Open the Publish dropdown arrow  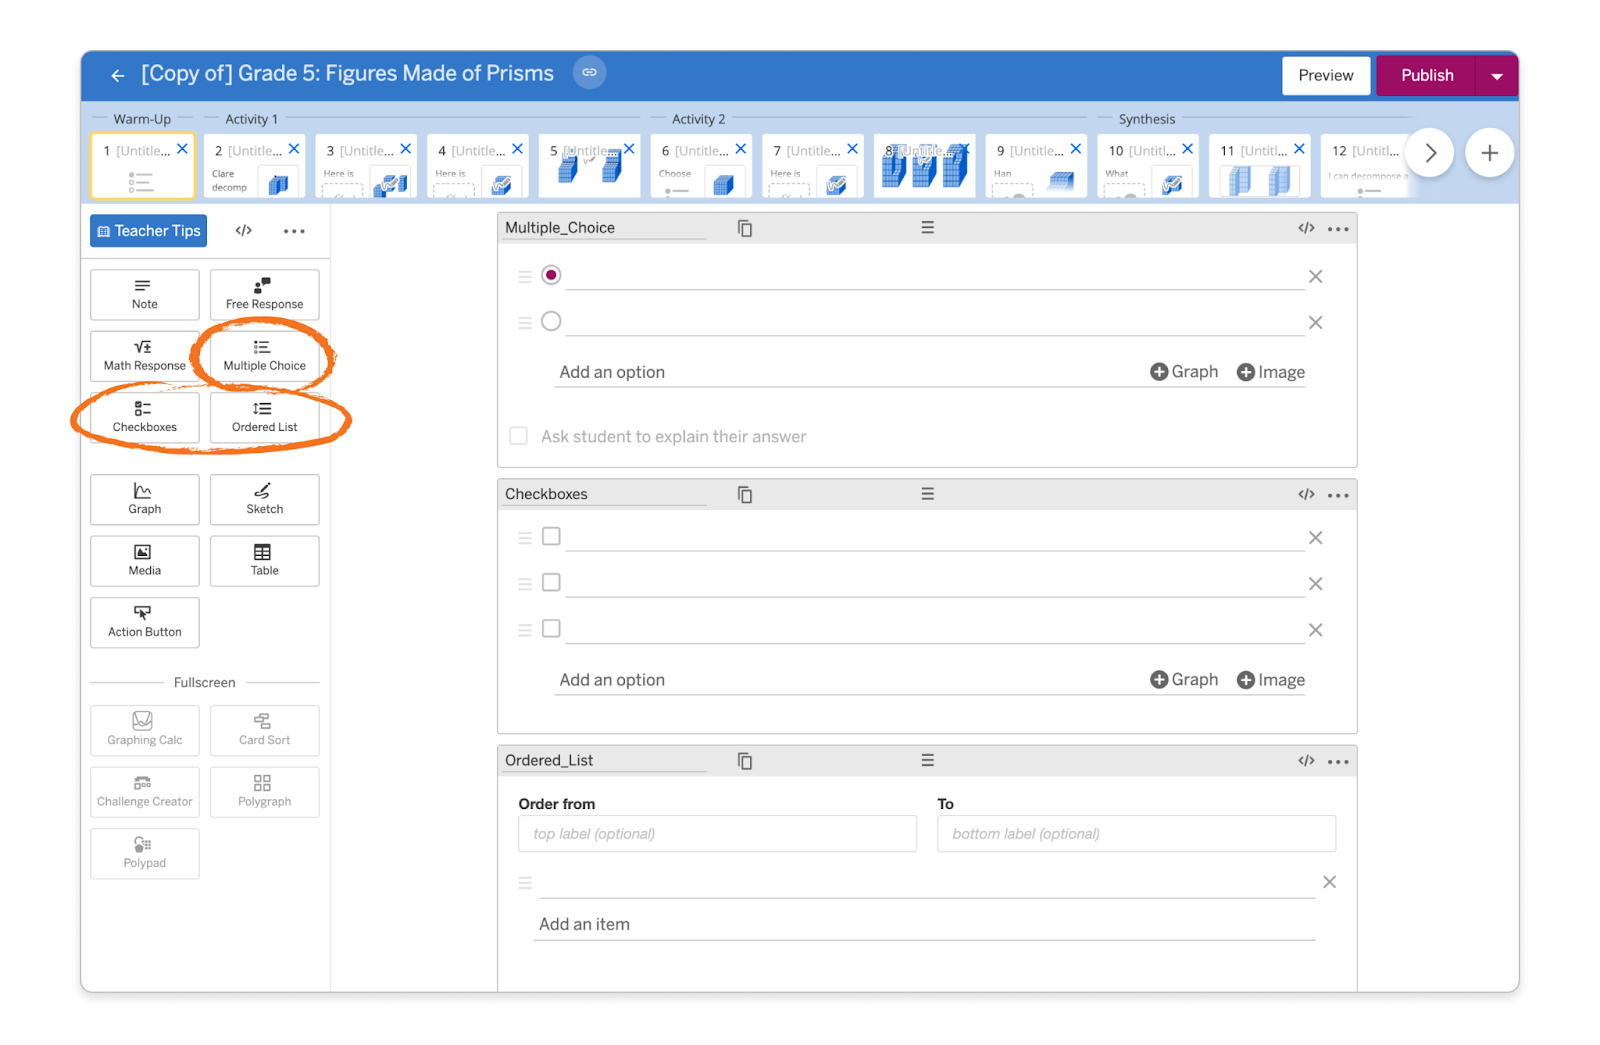click(x=1497, y=74)
